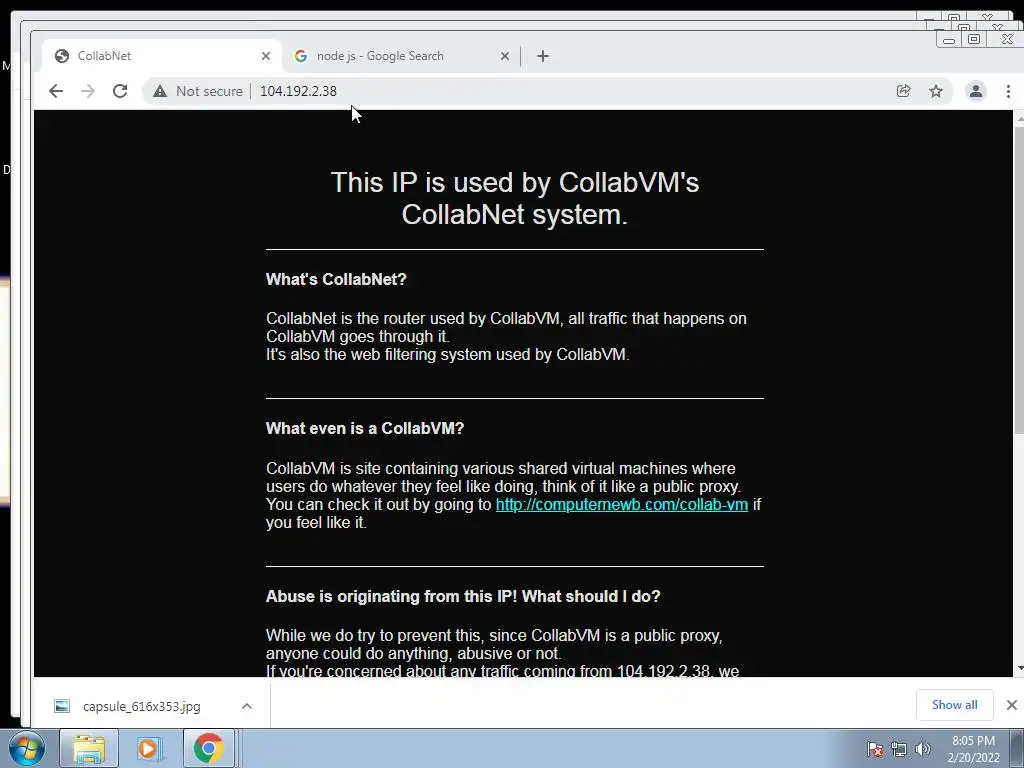Go back using the browser back arrow

(56, 91)
